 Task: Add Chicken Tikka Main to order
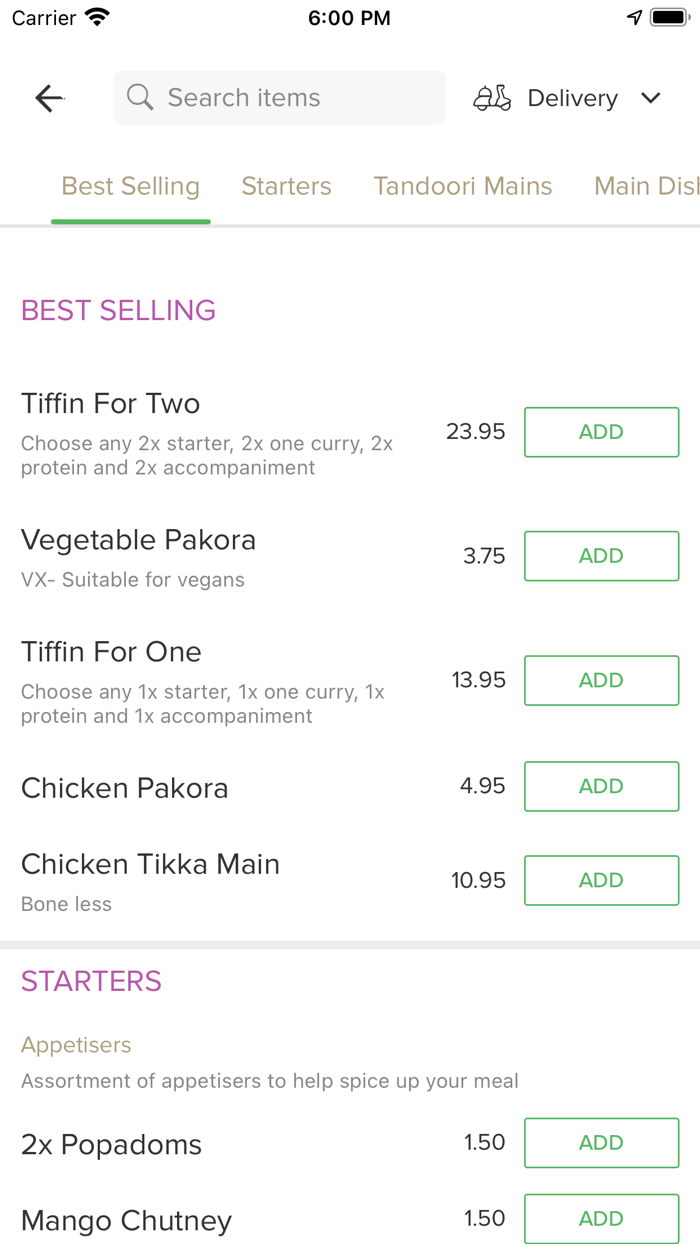click(x=601, y=880)
